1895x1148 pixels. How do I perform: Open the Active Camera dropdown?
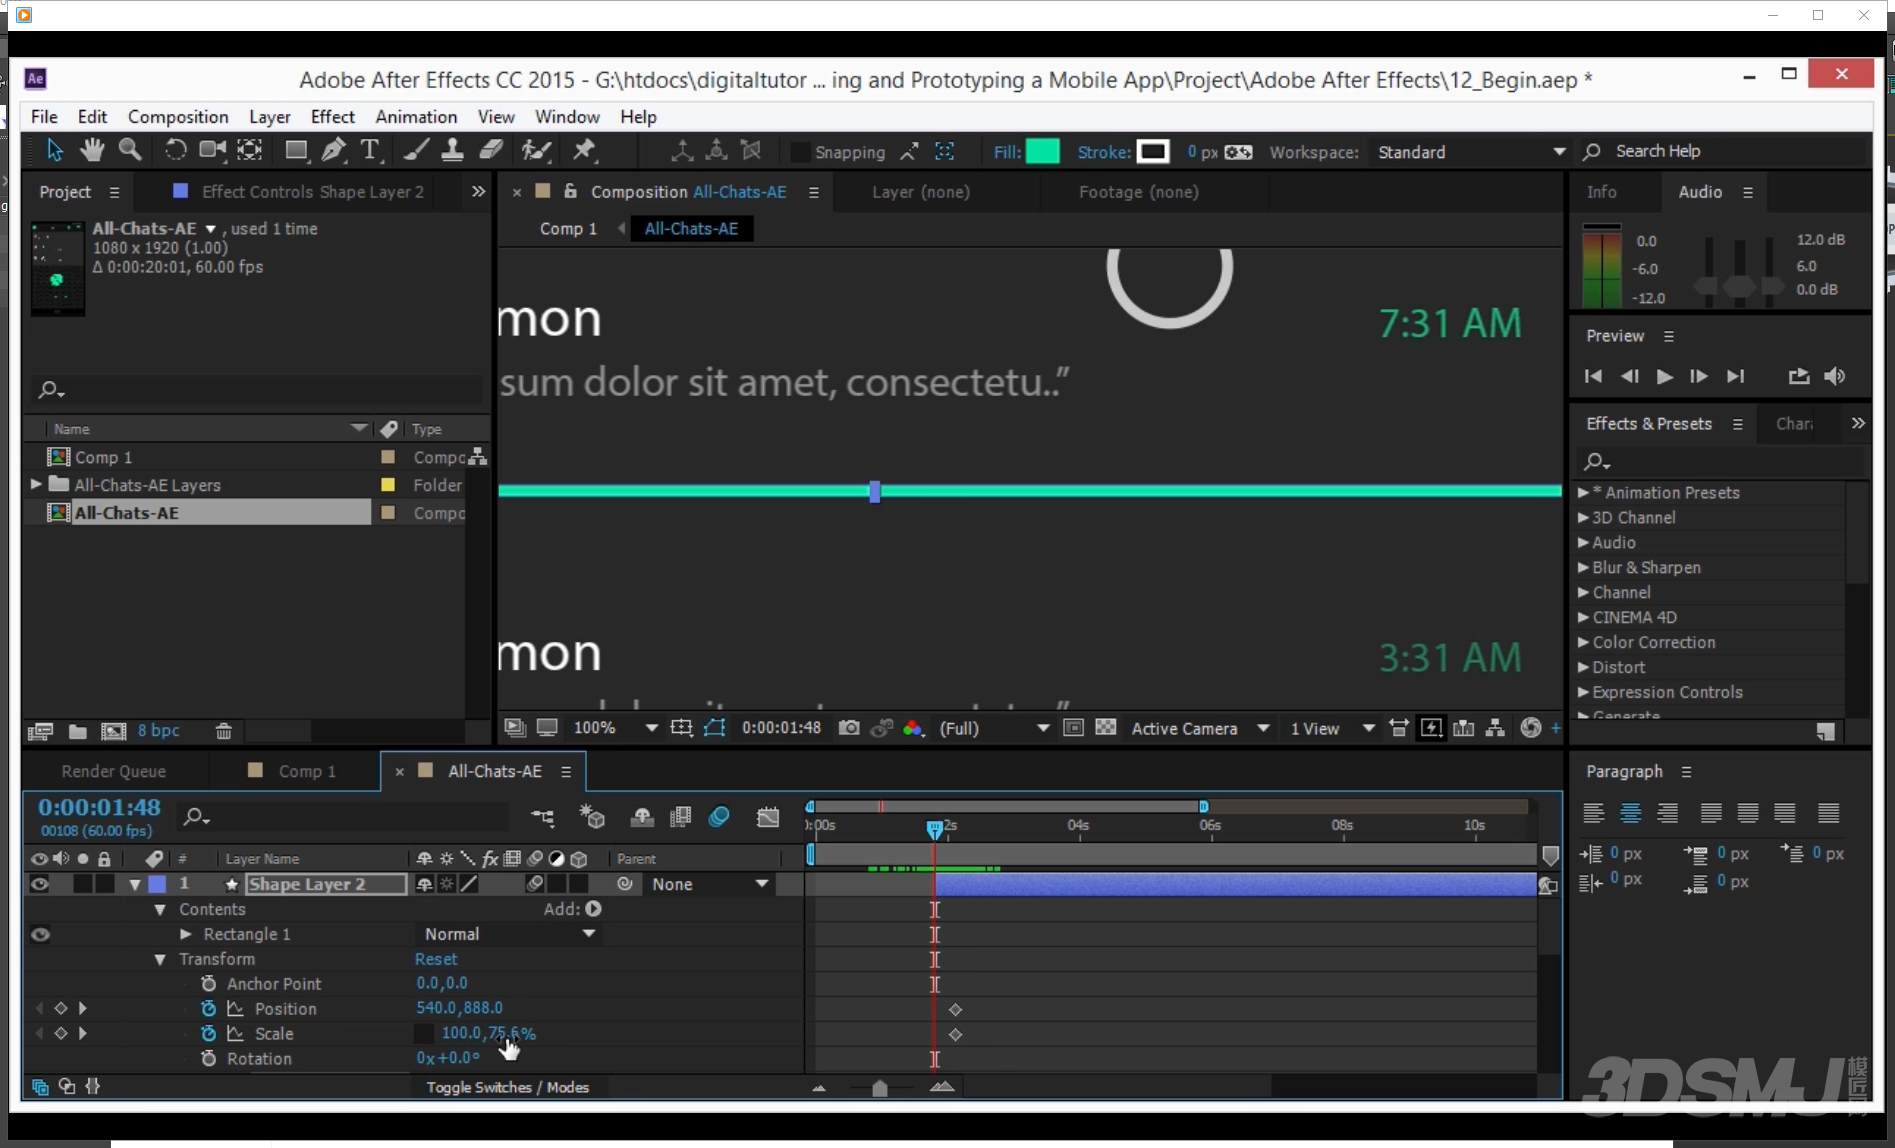pyautogui.click(x=1200, y=728)
